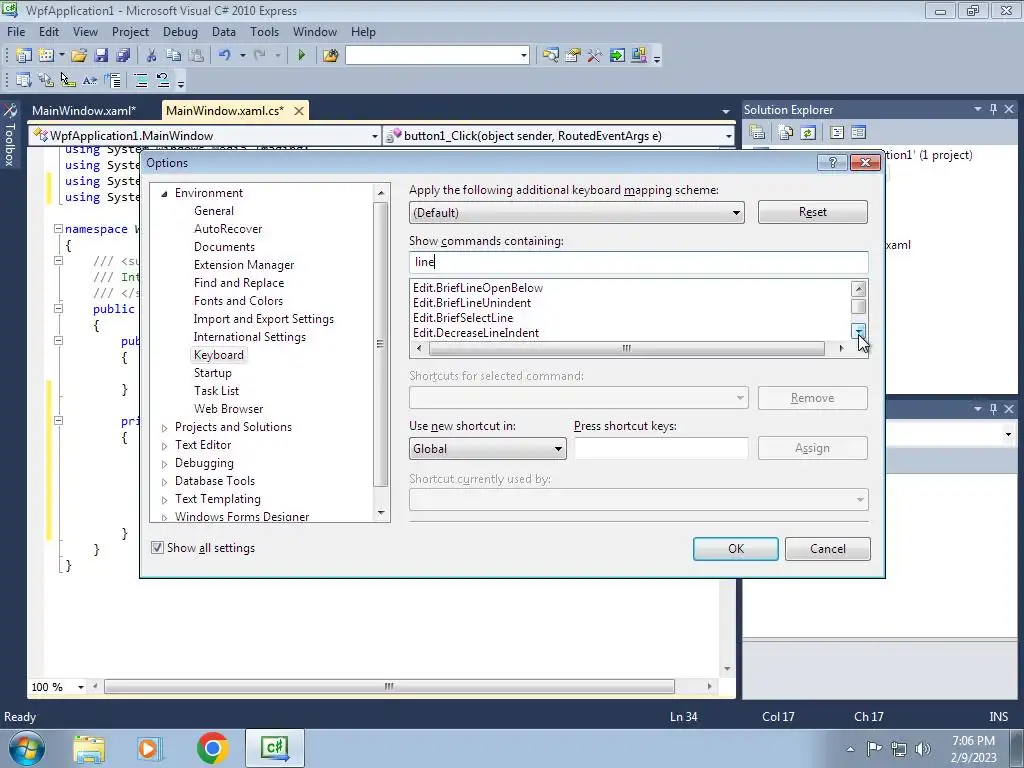
Task: Click the Show commands containing text field
Action: (x=639, y=262)
